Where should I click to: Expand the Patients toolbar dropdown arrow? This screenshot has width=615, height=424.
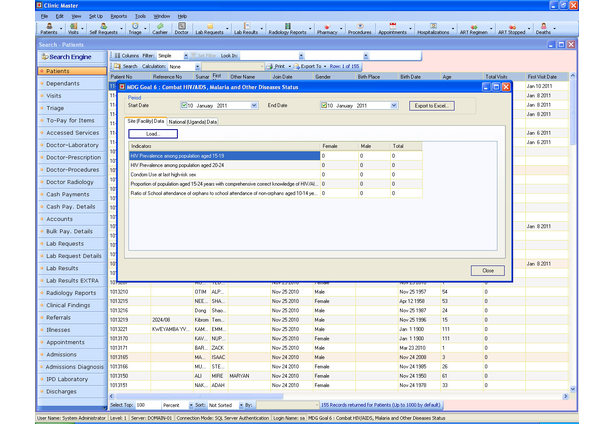pyautogui.click(x=61, y=29)
